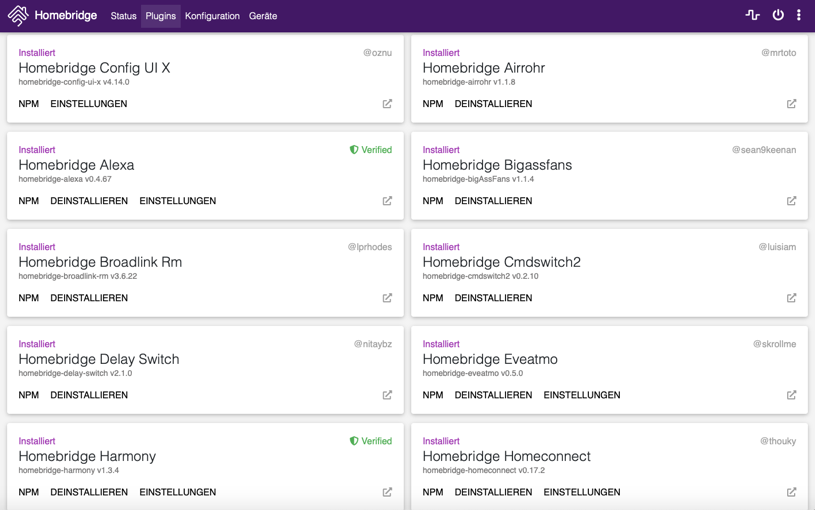Open the log viewer waveform icon

(x=753, y=16)
